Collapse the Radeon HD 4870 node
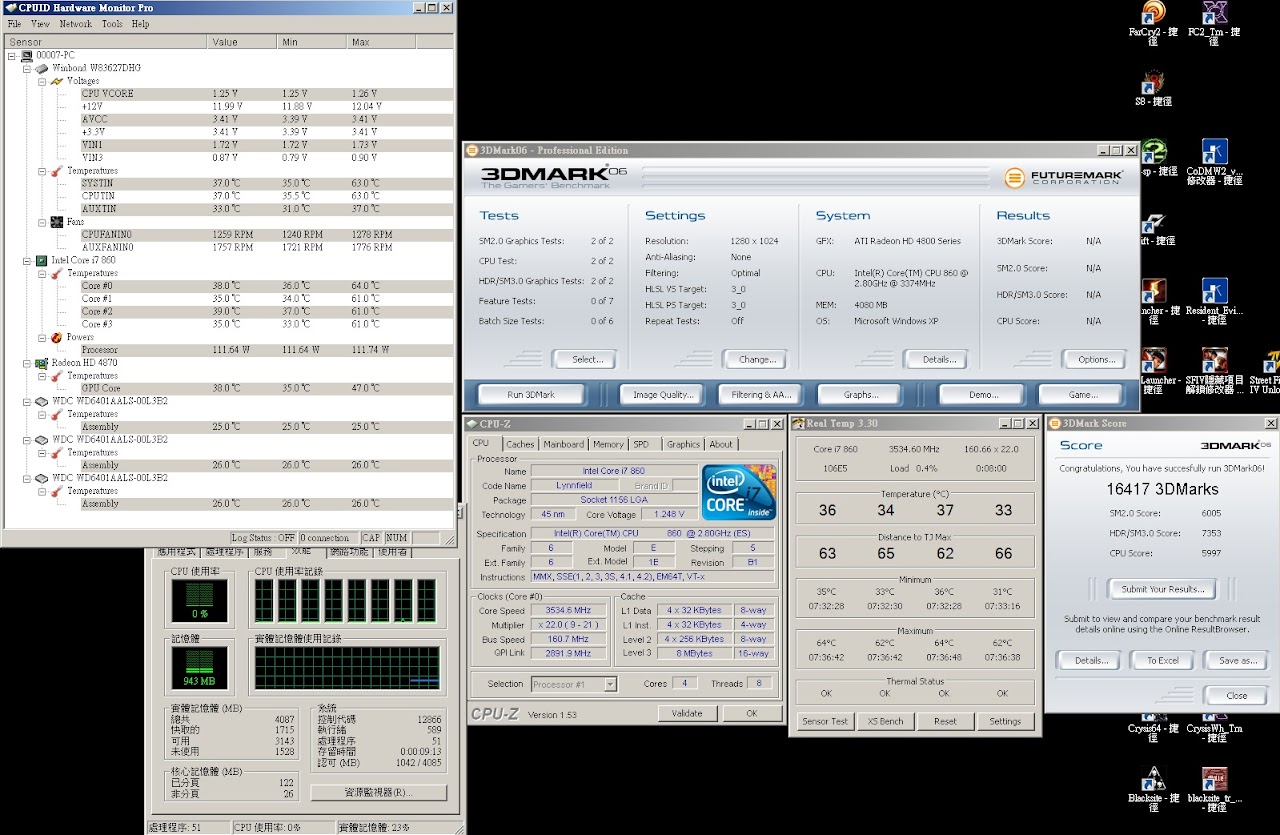 [x=27, y=364]
